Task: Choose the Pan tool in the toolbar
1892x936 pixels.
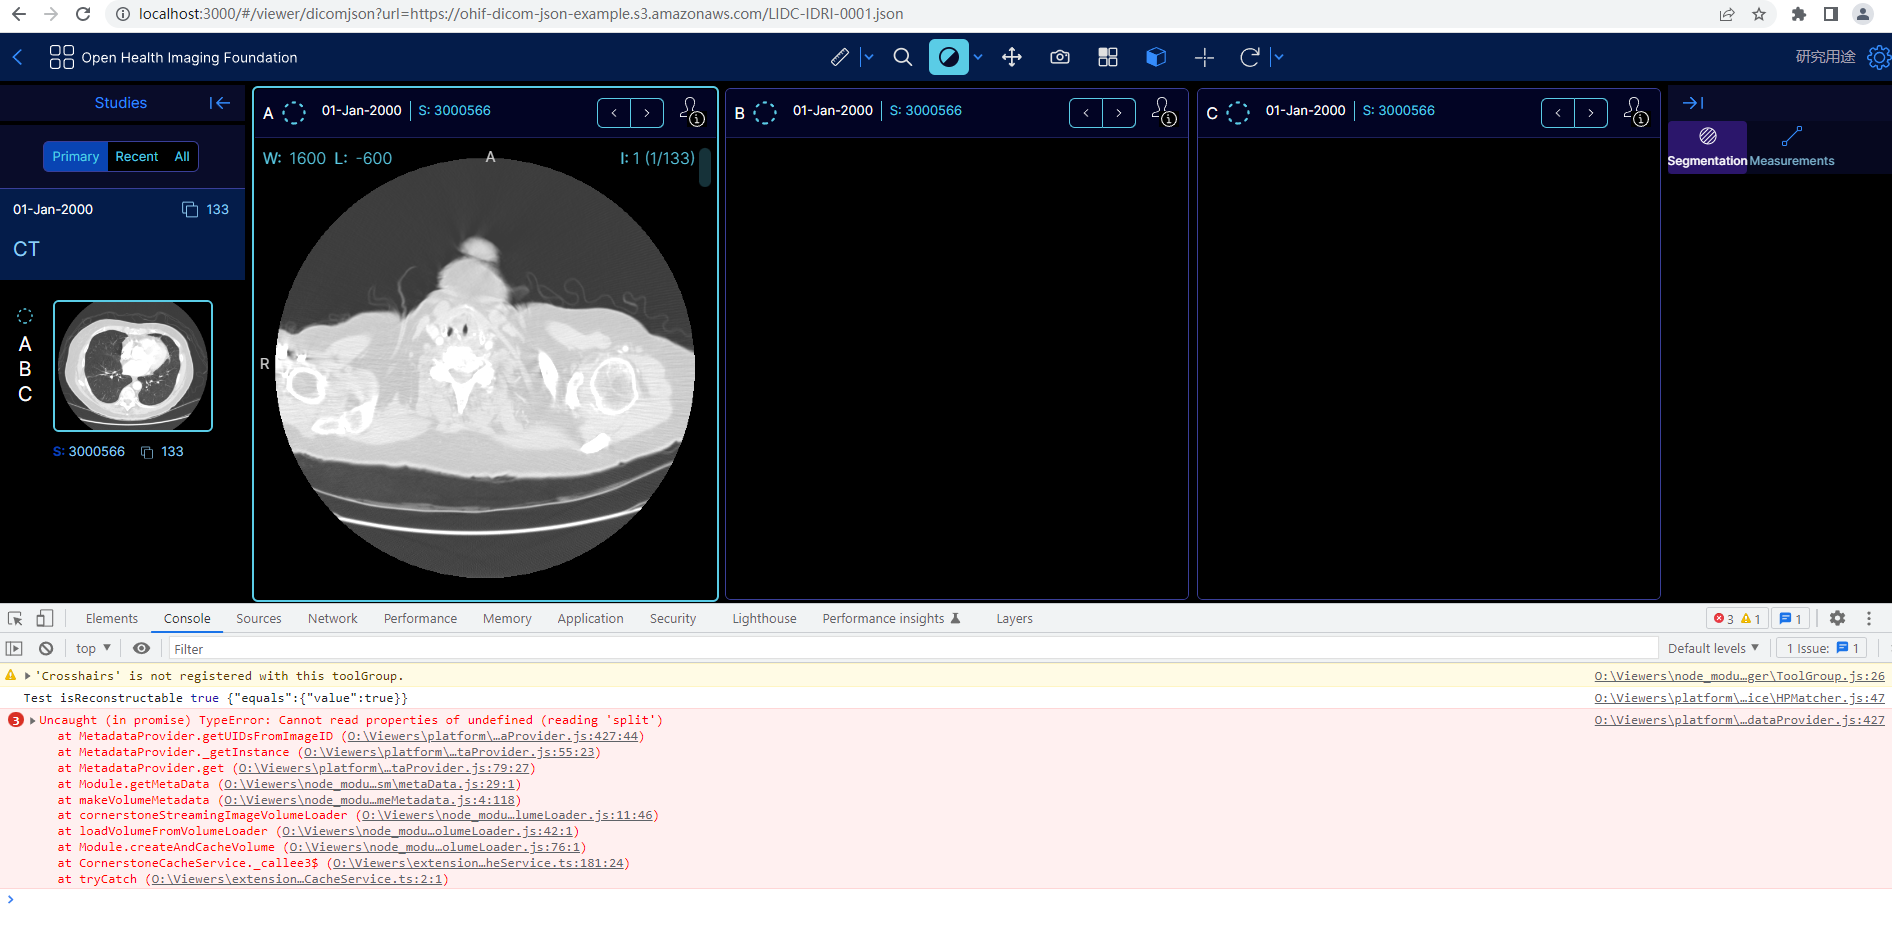Action: (1012, 57)
